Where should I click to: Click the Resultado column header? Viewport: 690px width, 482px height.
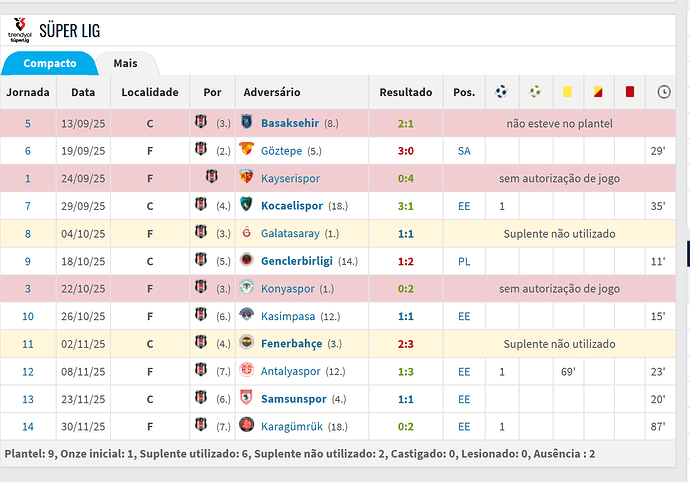[x=406, y=92]
